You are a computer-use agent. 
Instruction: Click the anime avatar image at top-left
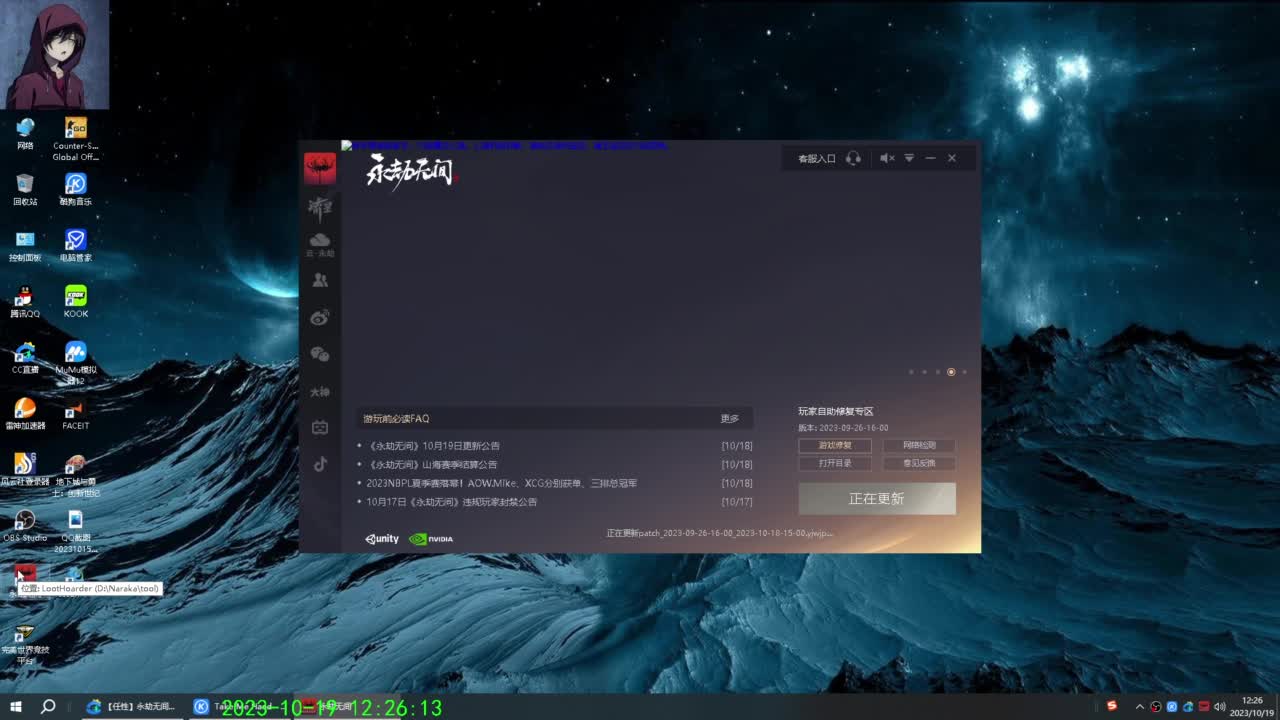tap(55, 55)
